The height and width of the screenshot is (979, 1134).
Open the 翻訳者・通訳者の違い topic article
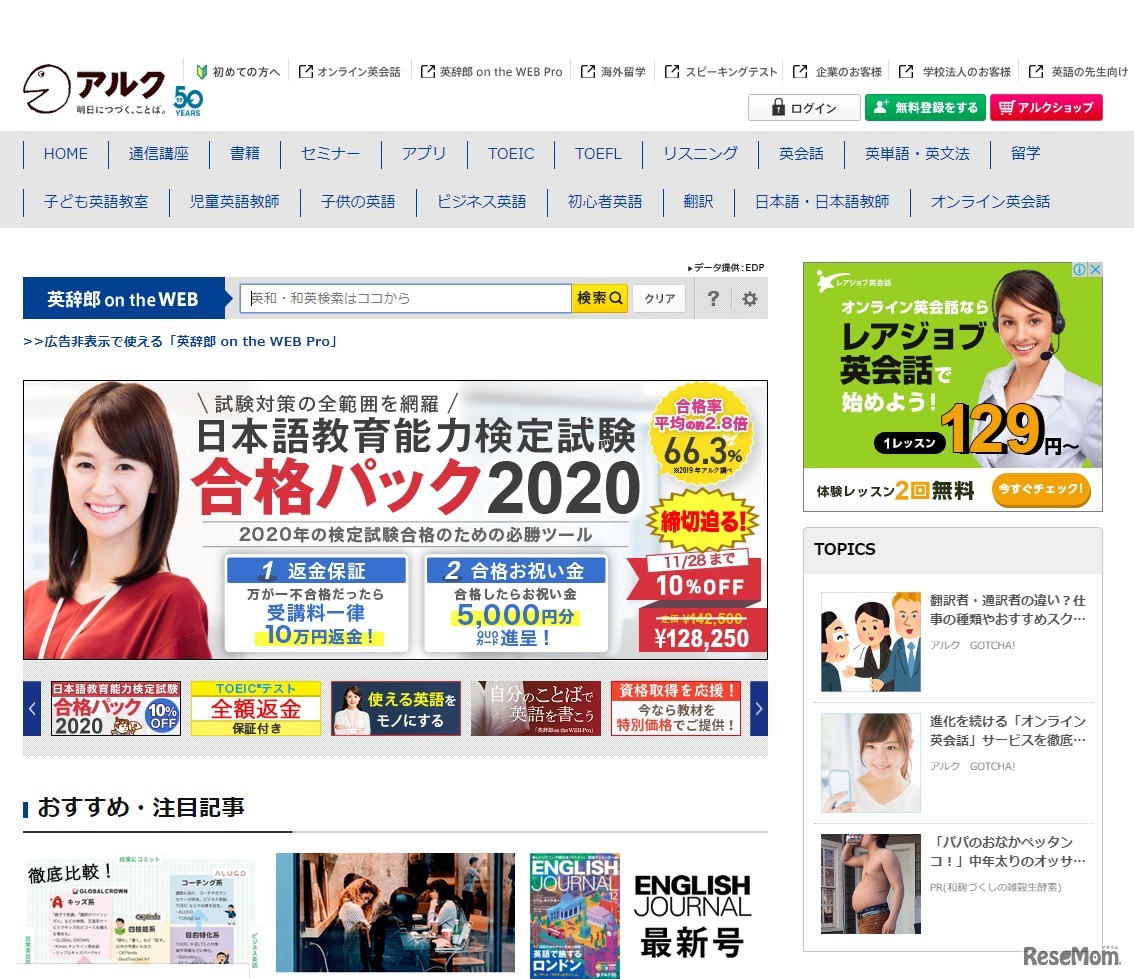(1007, 610)
